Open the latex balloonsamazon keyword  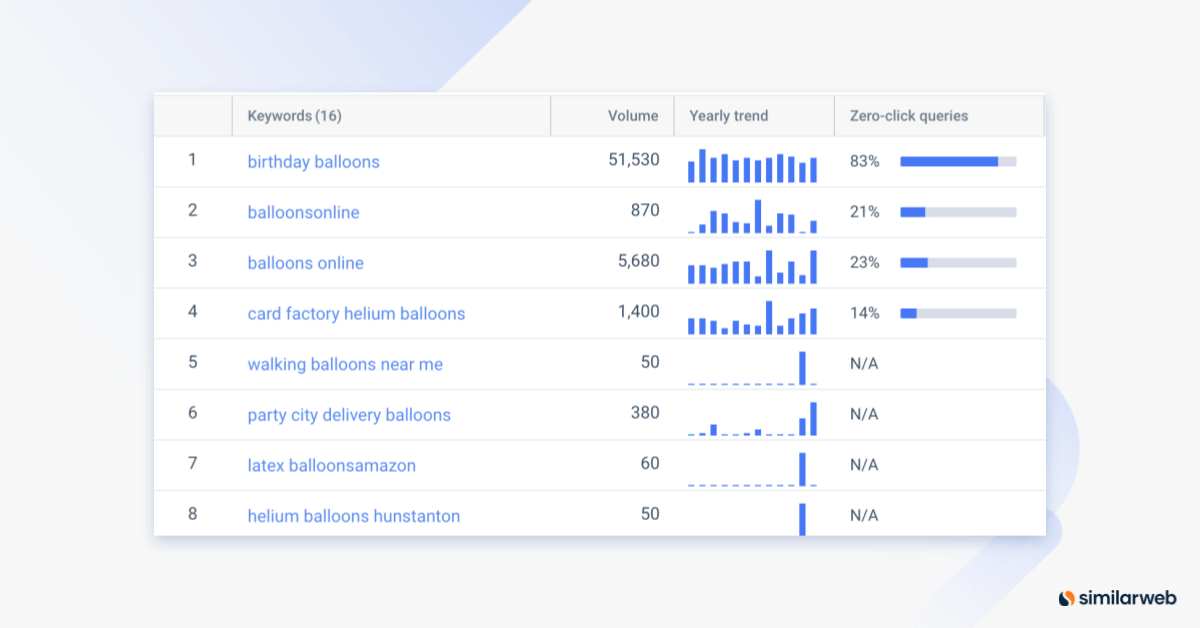tap(331, 465)
